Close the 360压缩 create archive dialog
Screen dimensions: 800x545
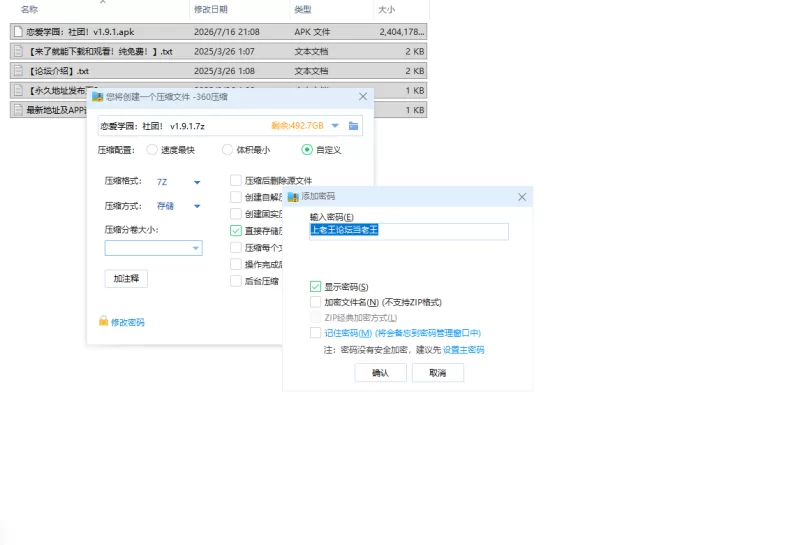pos(363,96)
